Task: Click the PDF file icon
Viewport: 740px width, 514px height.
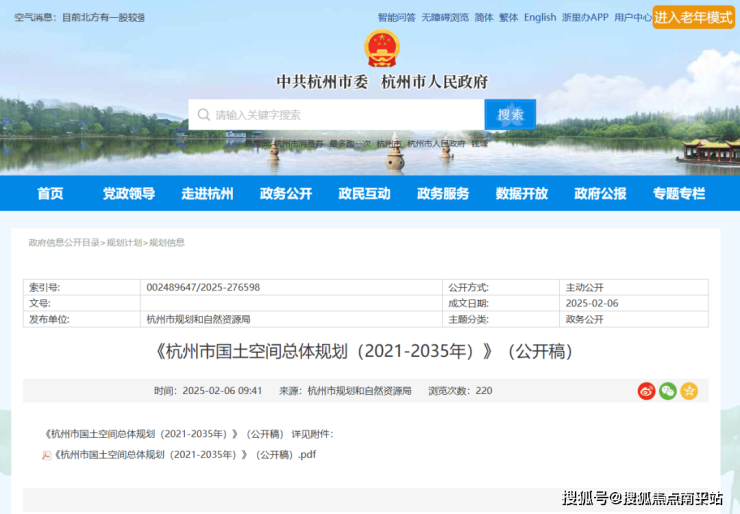Action: pos(46,455)
